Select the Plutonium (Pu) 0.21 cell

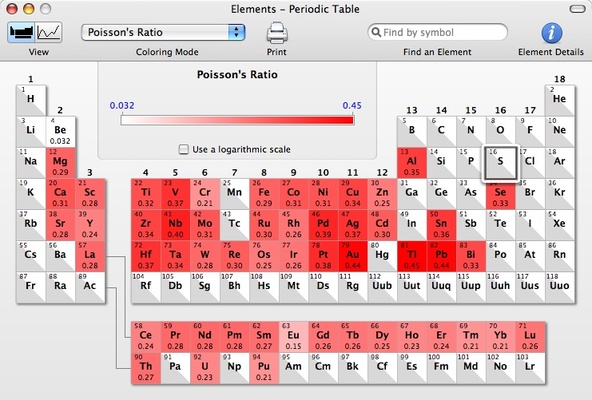pyautogui.click(x=264, y=368)
